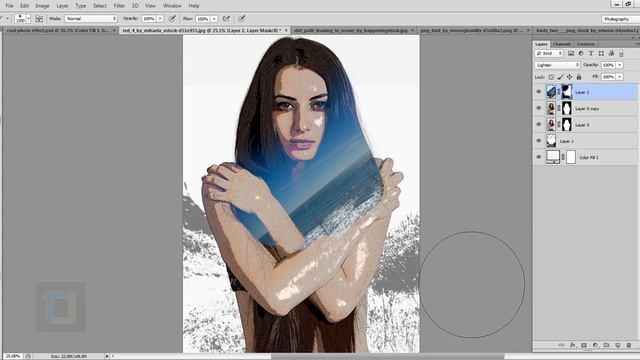Link layers icon at Layers panel bottom
Viewport: 640px width, 360px height.
pos(561,345)
